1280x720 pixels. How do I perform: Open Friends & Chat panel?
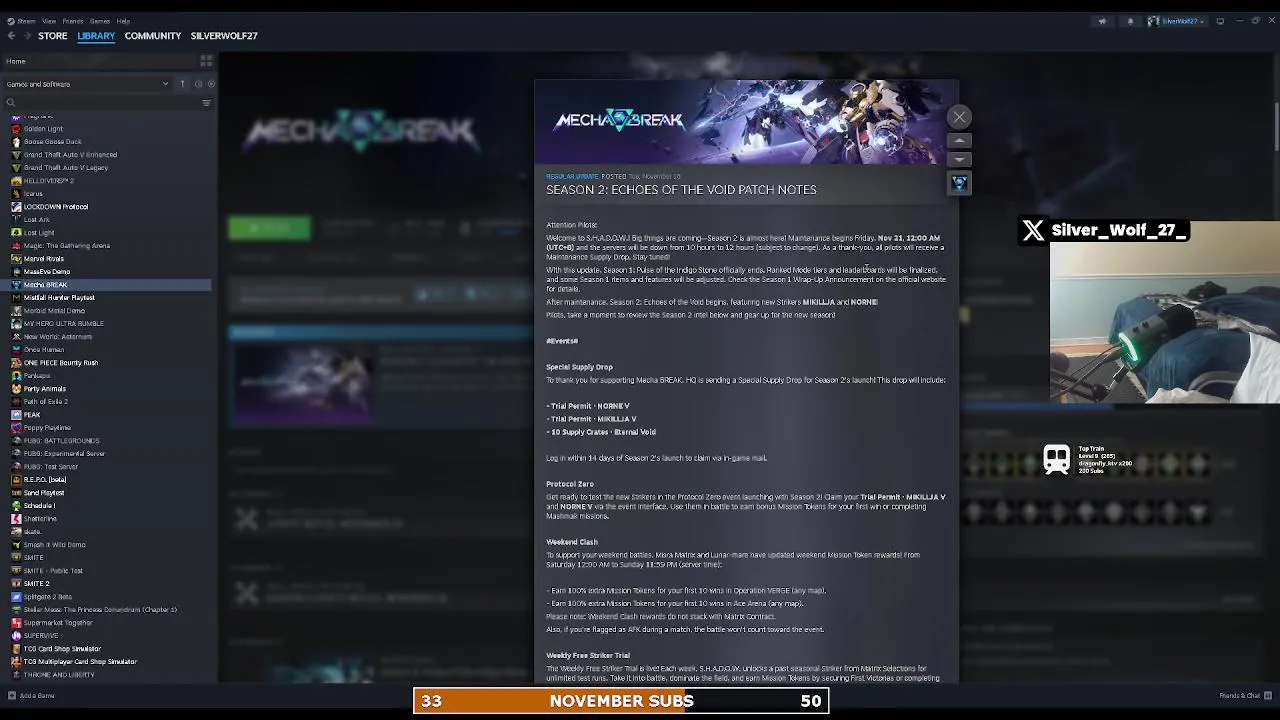click(x=1243, y=695)
